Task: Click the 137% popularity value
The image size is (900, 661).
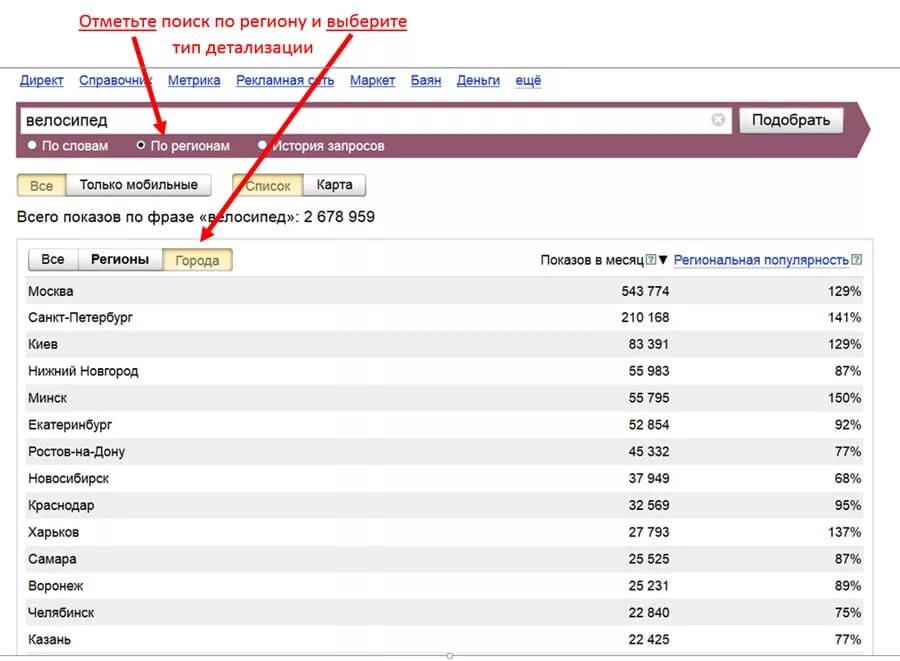Action: pyautogui.click(x=844, y=532)
